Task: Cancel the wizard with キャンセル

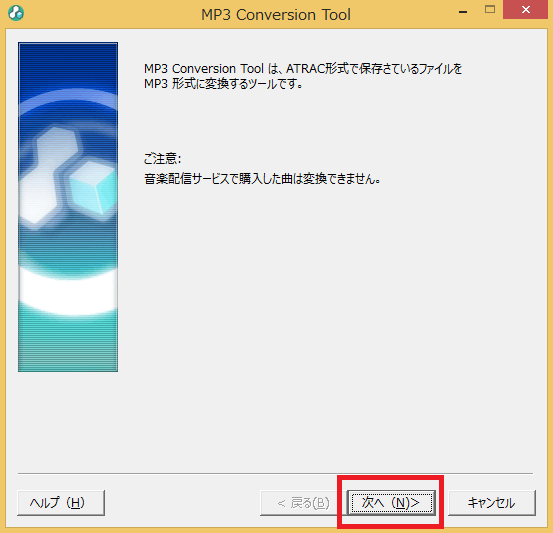Action: [492, 503]
